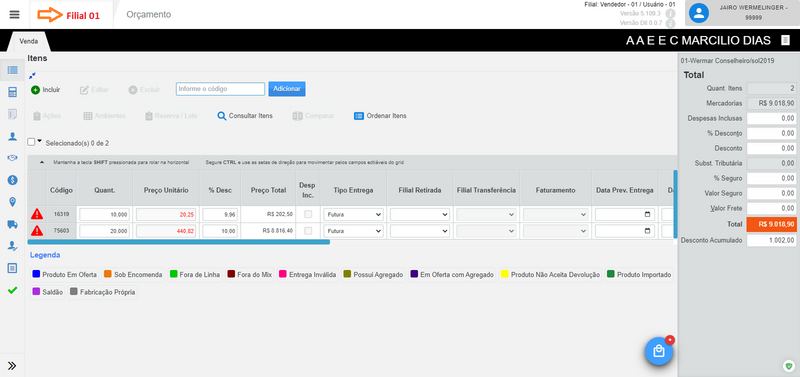Click the Ações button
This screenshot has width=800, height=377.
[x=46, y=116]
